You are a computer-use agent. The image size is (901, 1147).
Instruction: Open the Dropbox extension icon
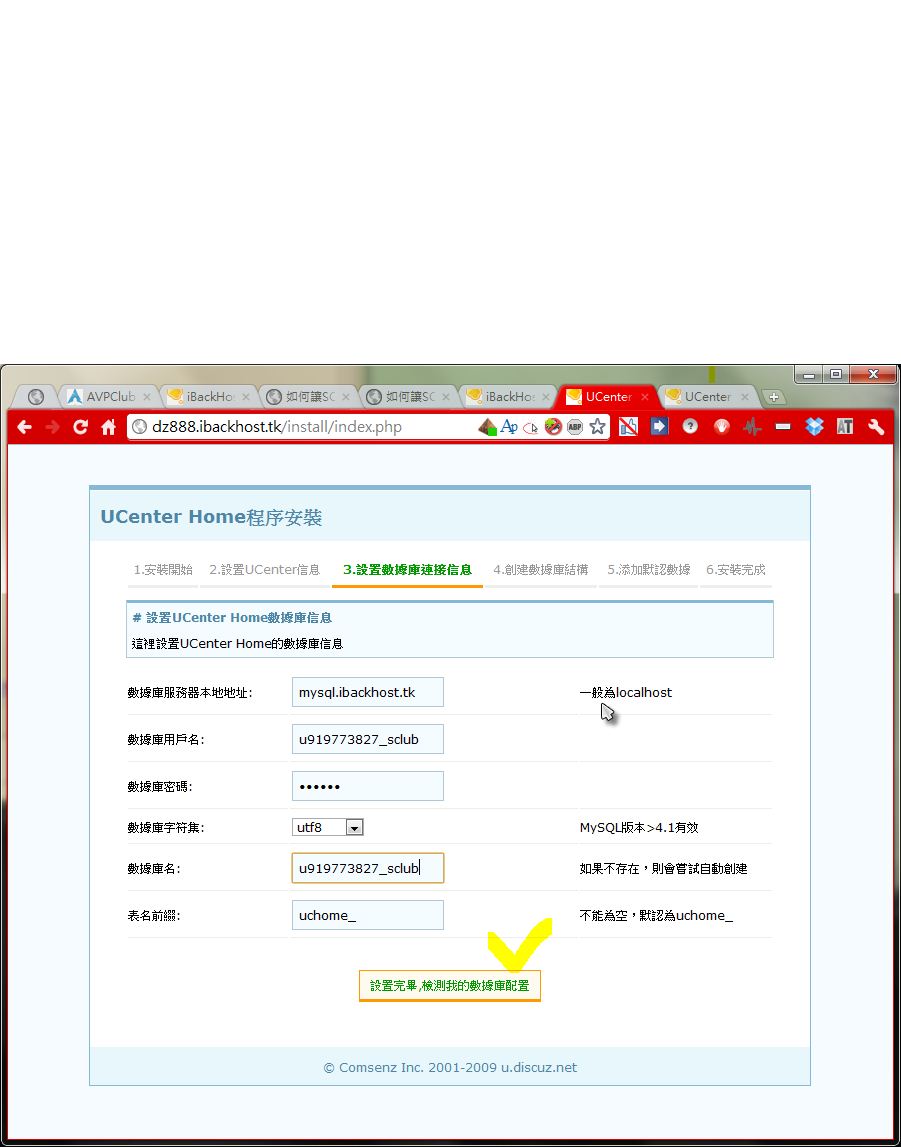(814, 427)
